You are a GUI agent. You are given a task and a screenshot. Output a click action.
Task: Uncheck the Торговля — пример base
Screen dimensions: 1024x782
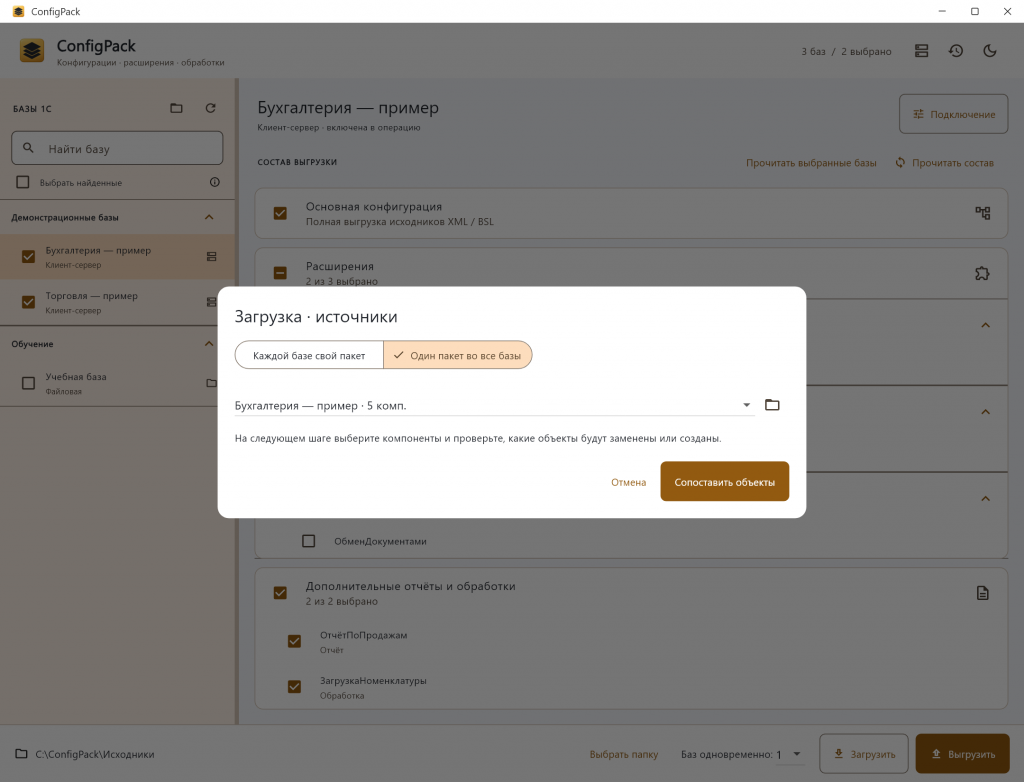(x=28, y=302)
